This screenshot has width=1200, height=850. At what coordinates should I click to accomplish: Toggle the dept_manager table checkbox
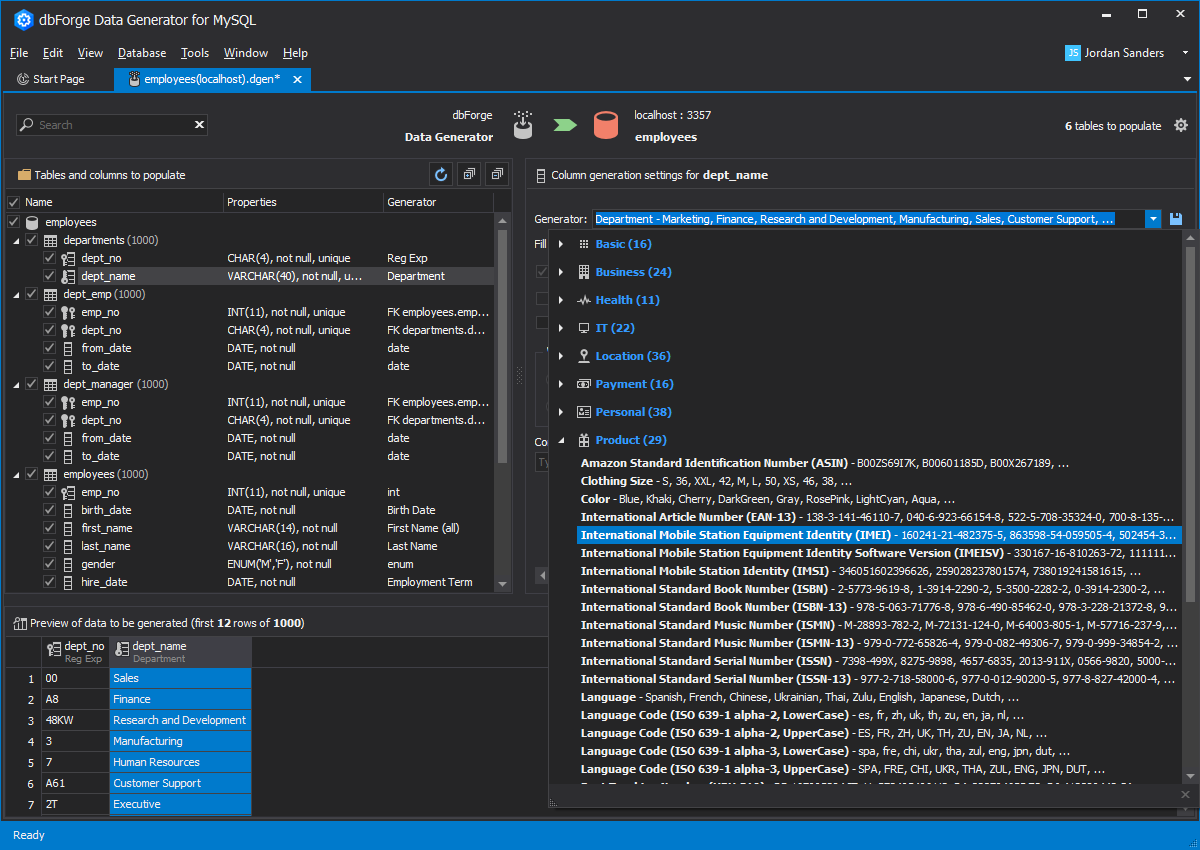click(x=32, y=384)
